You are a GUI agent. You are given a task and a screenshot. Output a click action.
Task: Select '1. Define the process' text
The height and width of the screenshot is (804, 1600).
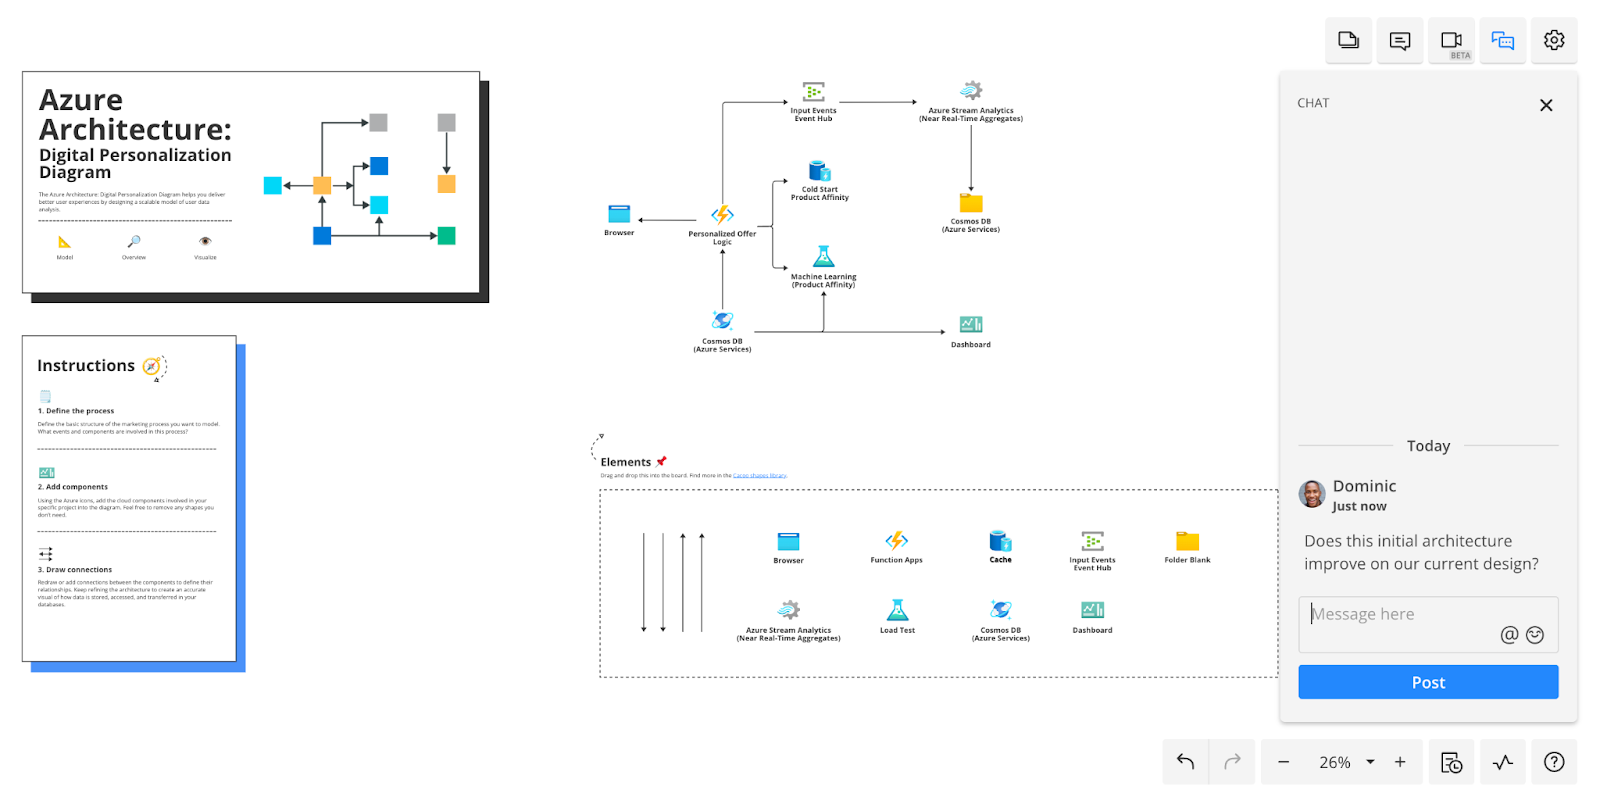point(76,411)
